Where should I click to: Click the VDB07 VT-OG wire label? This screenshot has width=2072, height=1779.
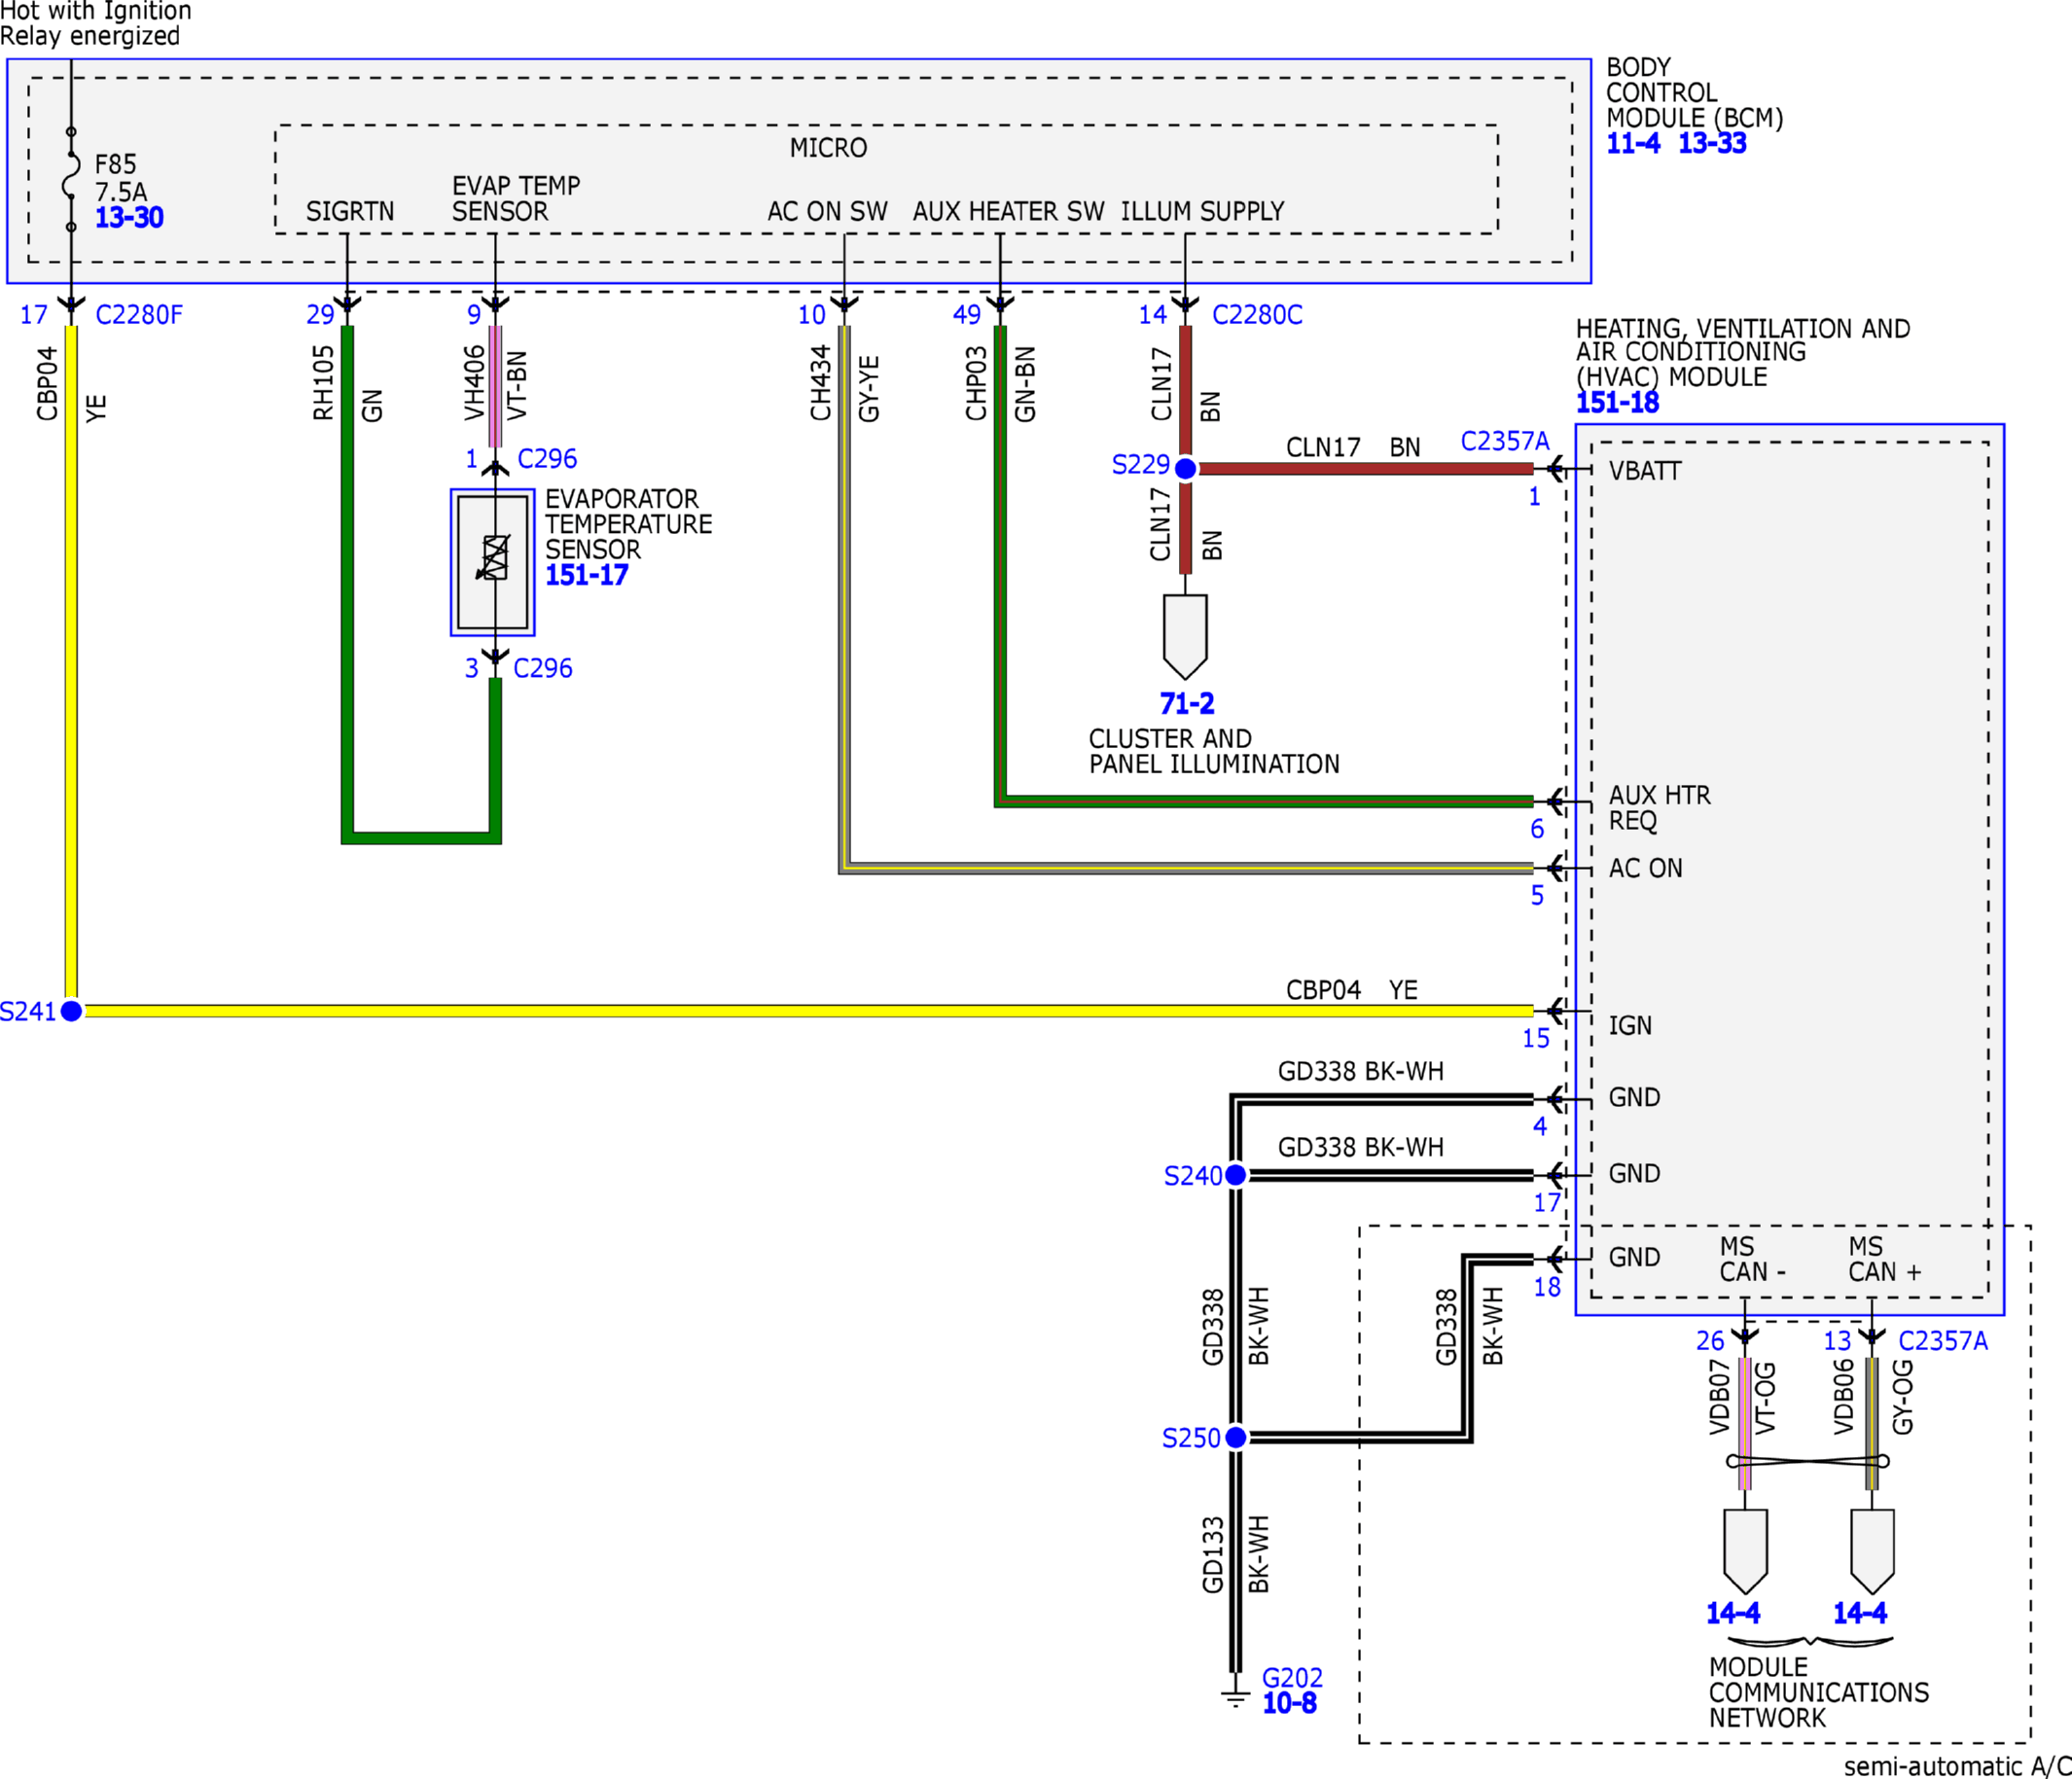1742,1397
